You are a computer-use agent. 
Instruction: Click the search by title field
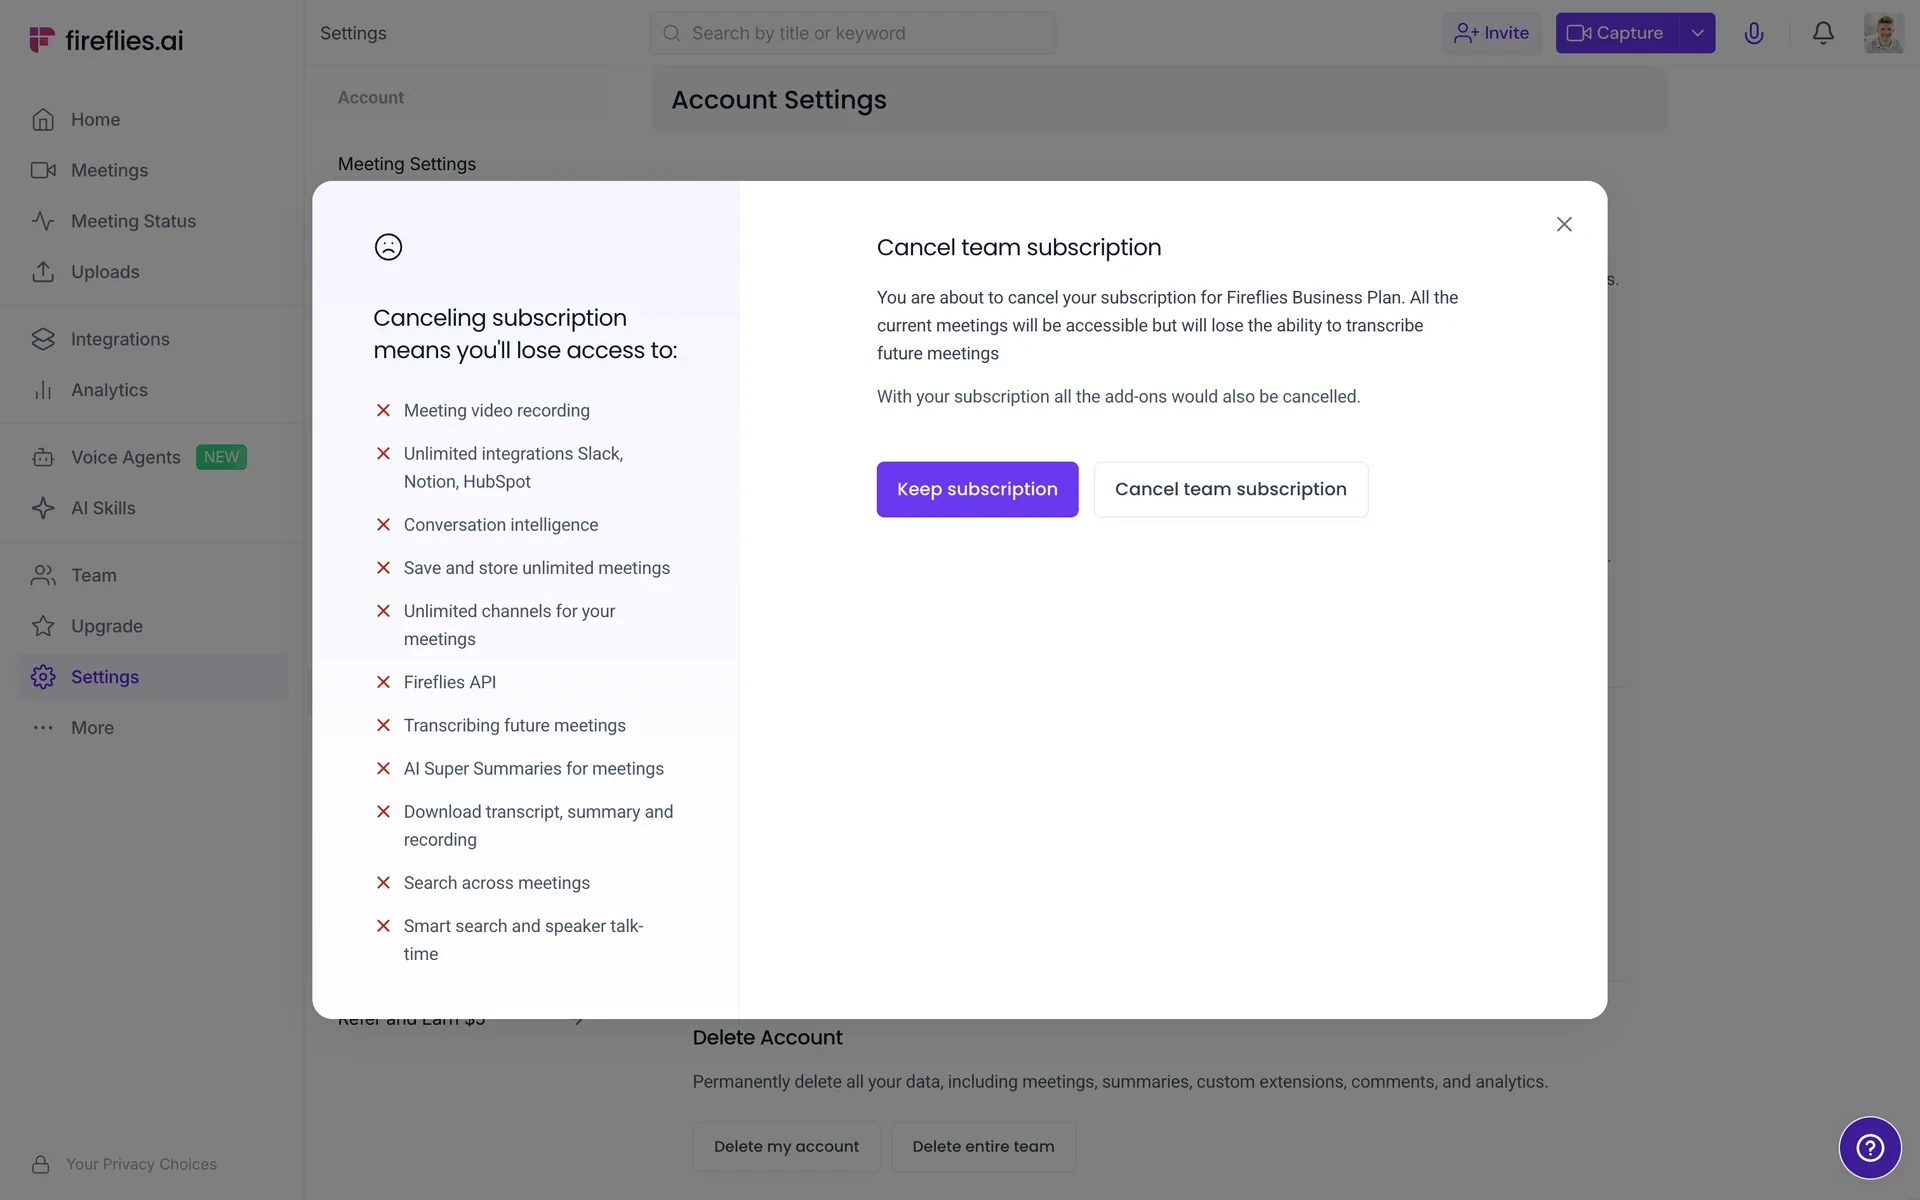click(x=852, y=33)
